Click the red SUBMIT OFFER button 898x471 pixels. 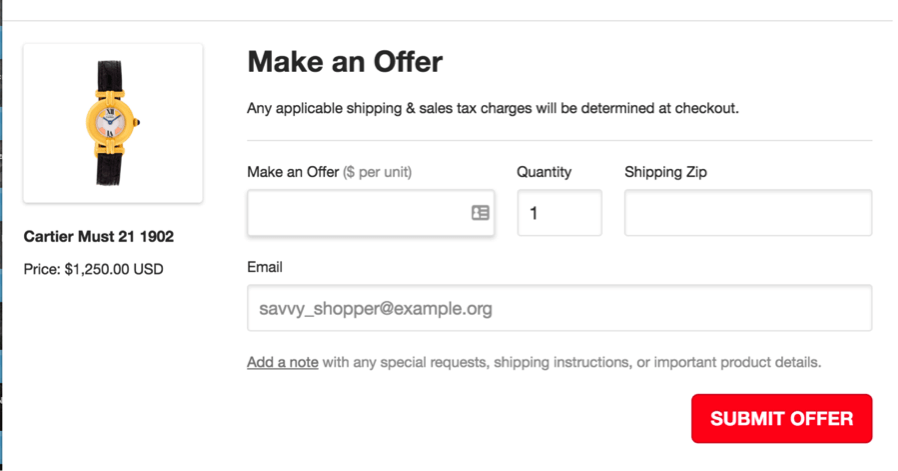[x=781, y=418]
